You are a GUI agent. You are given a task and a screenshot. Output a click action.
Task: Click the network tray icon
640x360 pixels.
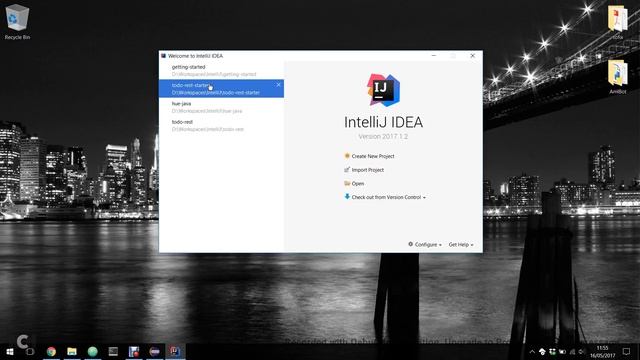pos(572,352)
